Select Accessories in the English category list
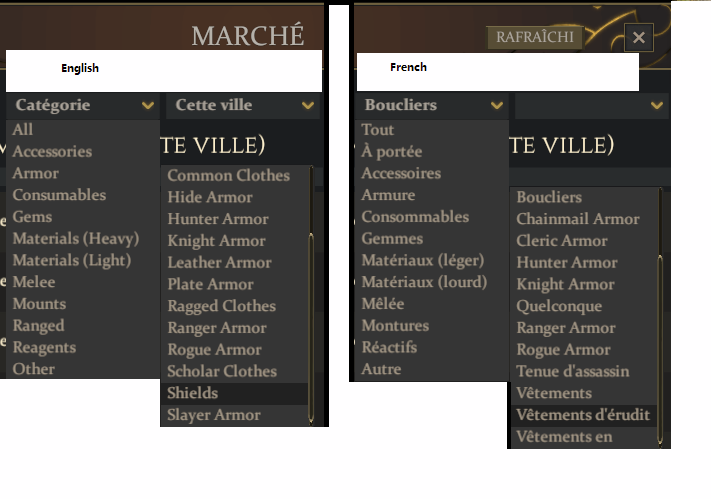This screenshot has height=499, width=711. [52, 152]
